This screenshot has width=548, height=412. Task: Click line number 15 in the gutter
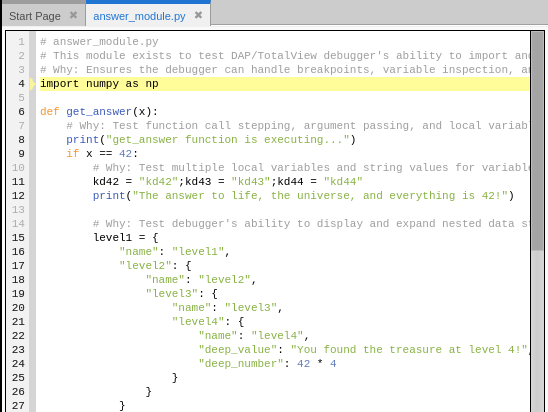(18, 238)
